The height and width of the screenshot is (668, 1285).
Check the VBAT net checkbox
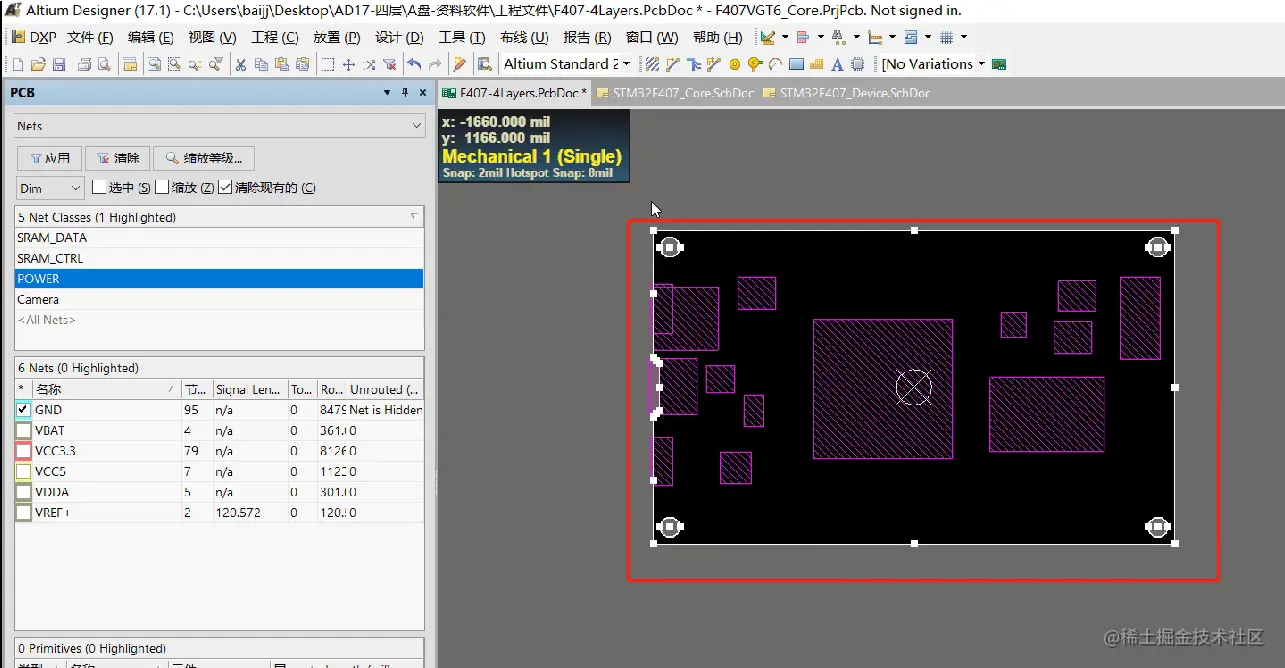pyautogui.click(x=24, y=430)
